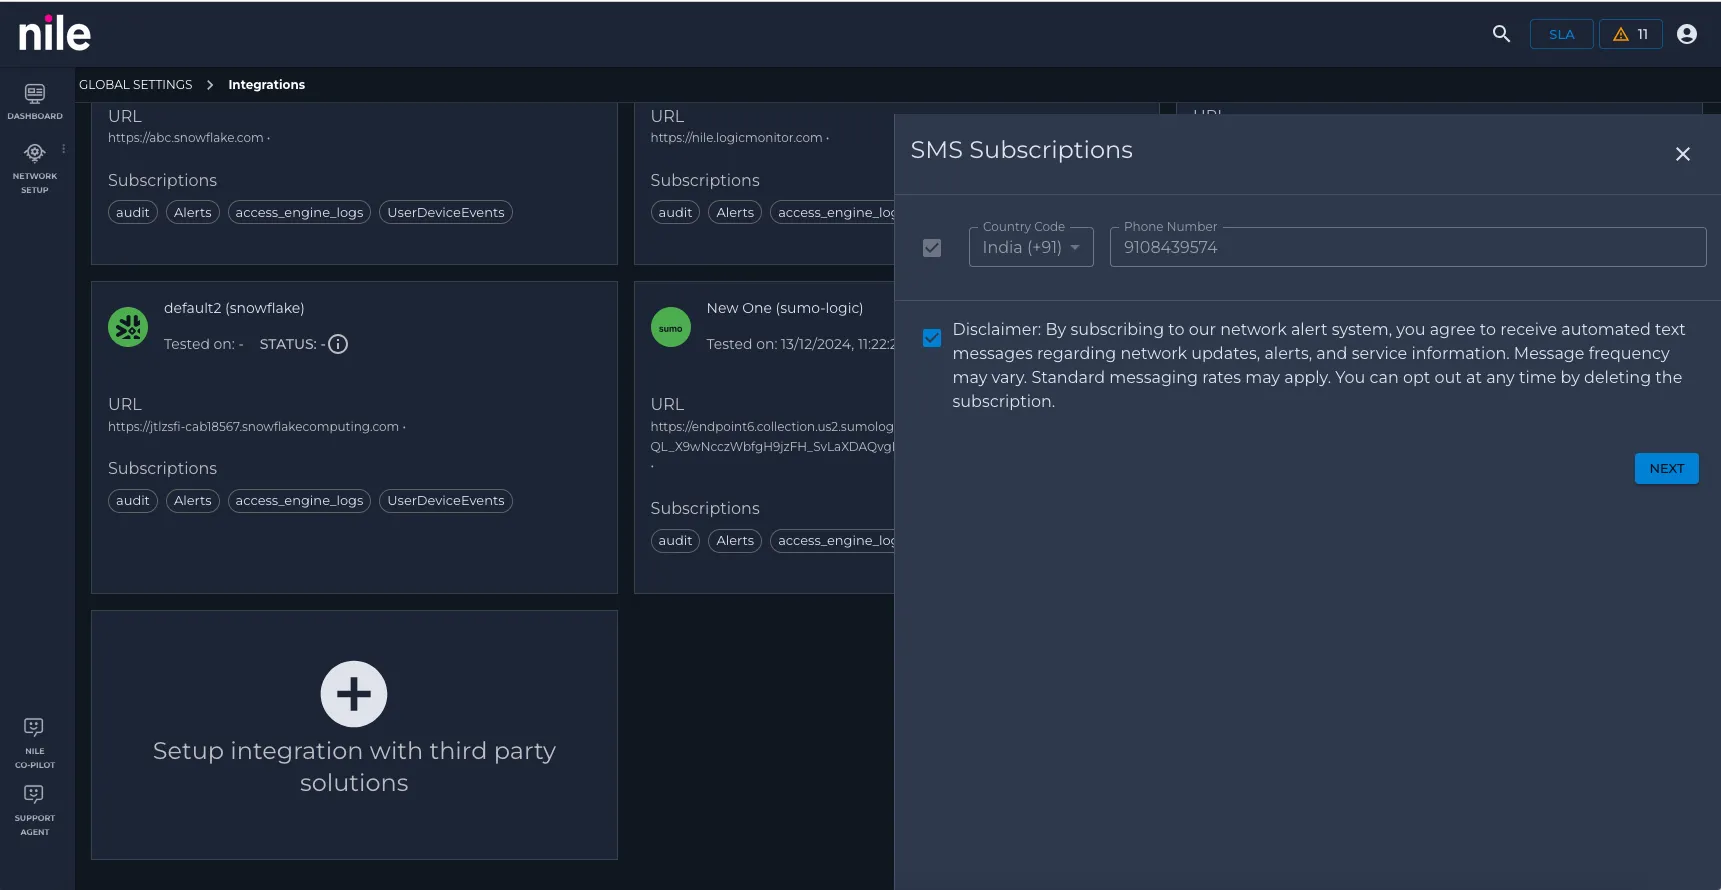Click the default2 (snowflake) title
The width and height of the screenshot is (1721, 890).
pos(234,308)
